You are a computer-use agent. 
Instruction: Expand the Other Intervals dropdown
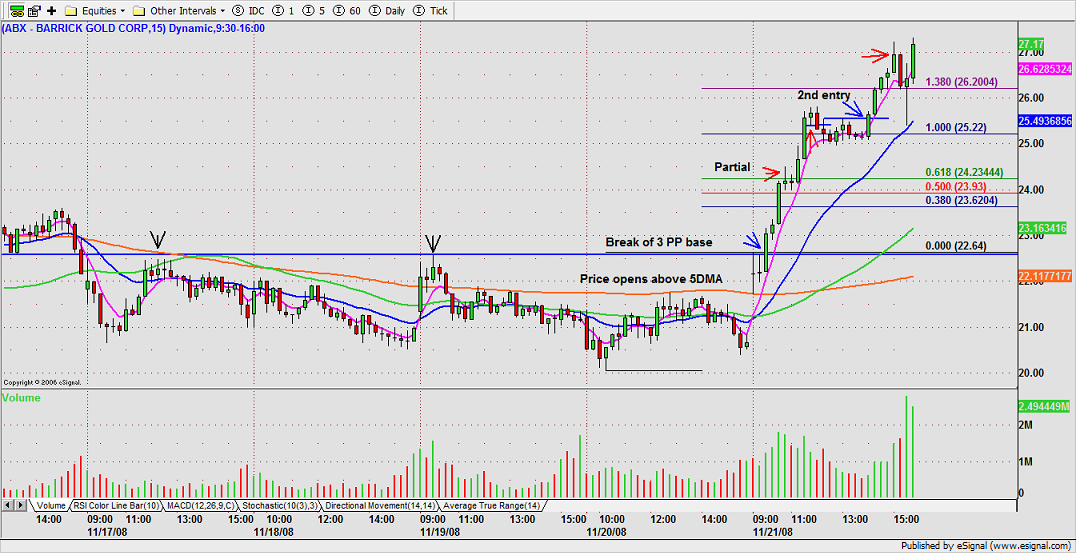click(x=178, y=11)
